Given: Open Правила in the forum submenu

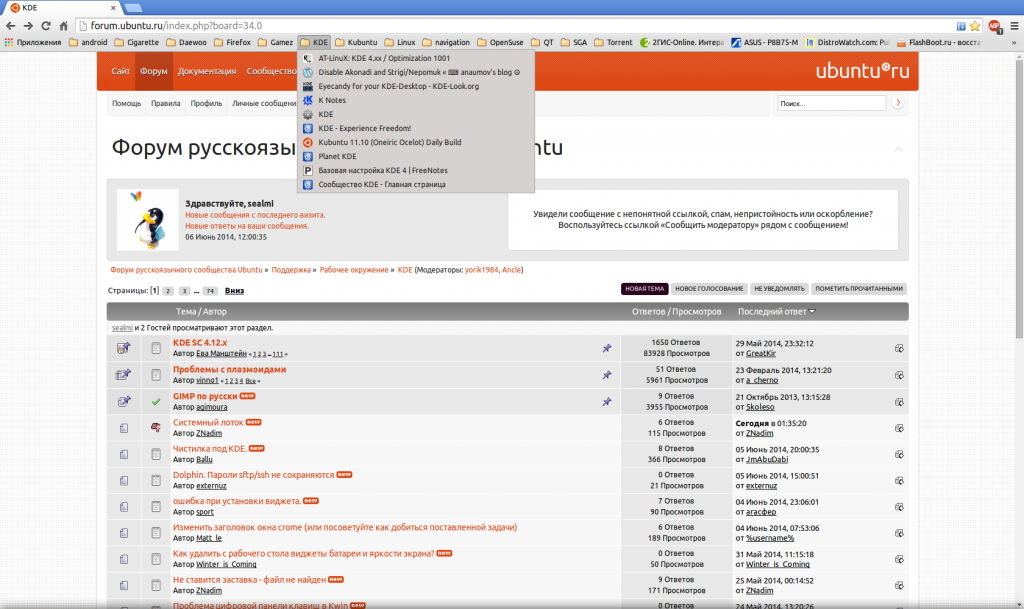Looking at the screenshot, I should click(165, 103).
